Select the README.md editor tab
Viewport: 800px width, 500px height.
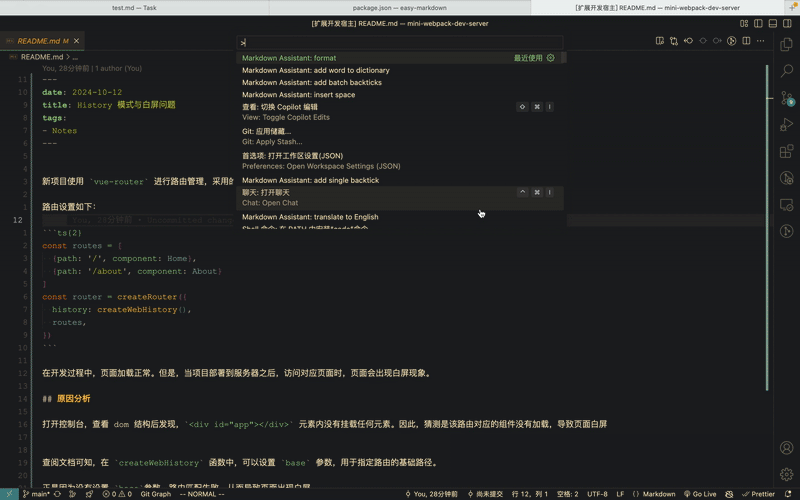[42, 41]
